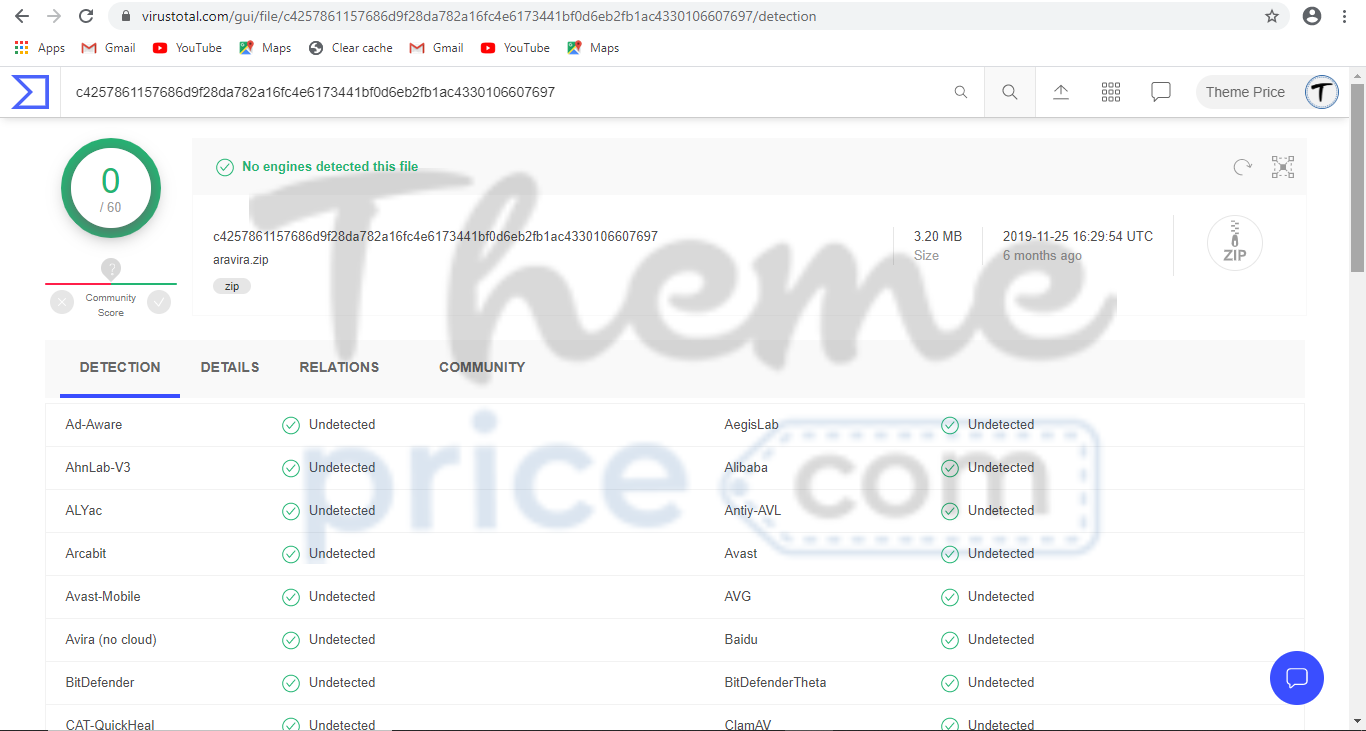
Task: Click the zip tag chip
Action: pos(232,286)
